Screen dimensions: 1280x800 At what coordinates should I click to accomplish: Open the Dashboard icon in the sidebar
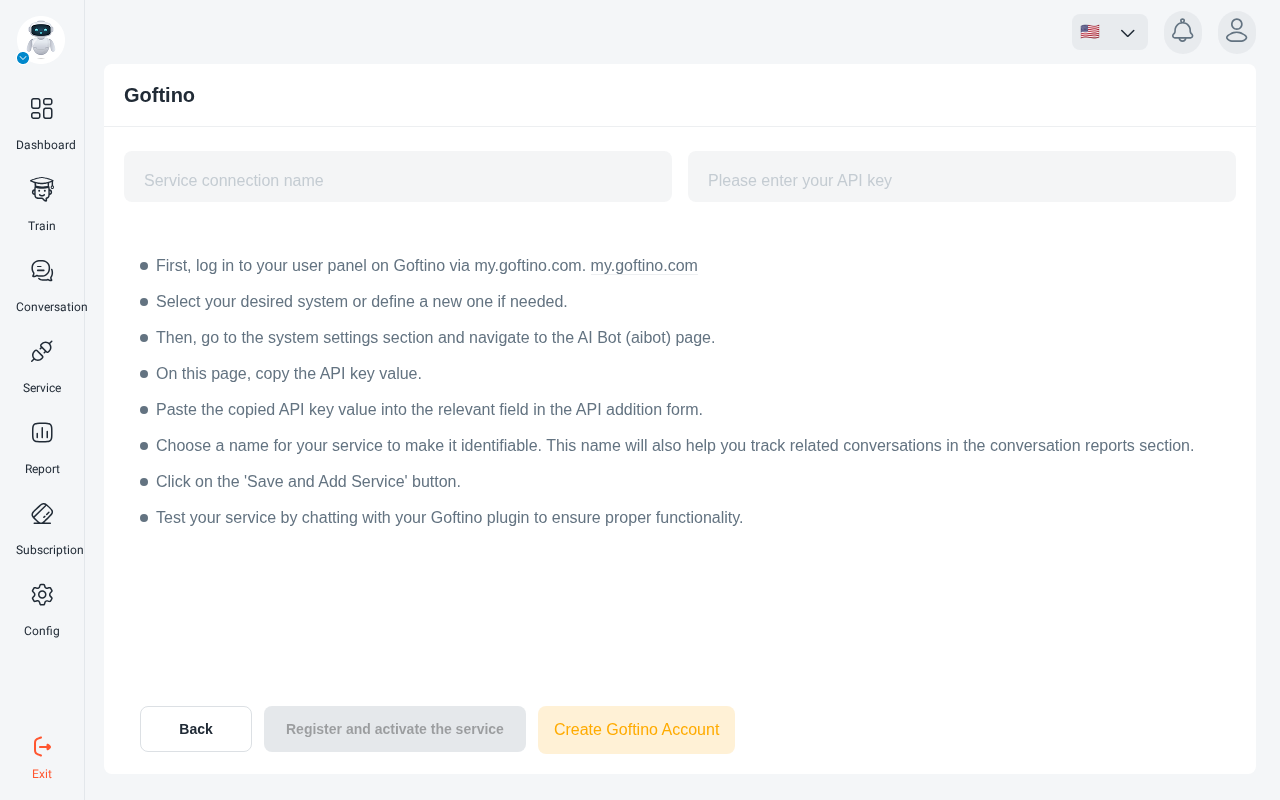42,108
